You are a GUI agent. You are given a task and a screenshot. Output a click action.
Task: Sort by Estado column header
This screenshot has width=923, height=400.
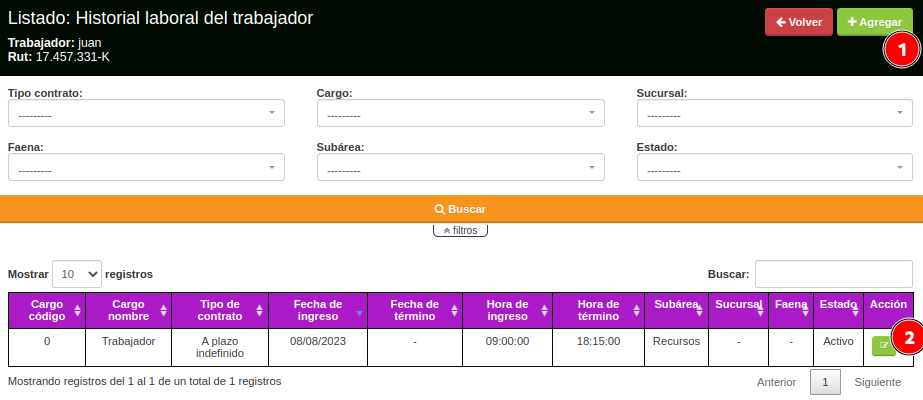839,311
